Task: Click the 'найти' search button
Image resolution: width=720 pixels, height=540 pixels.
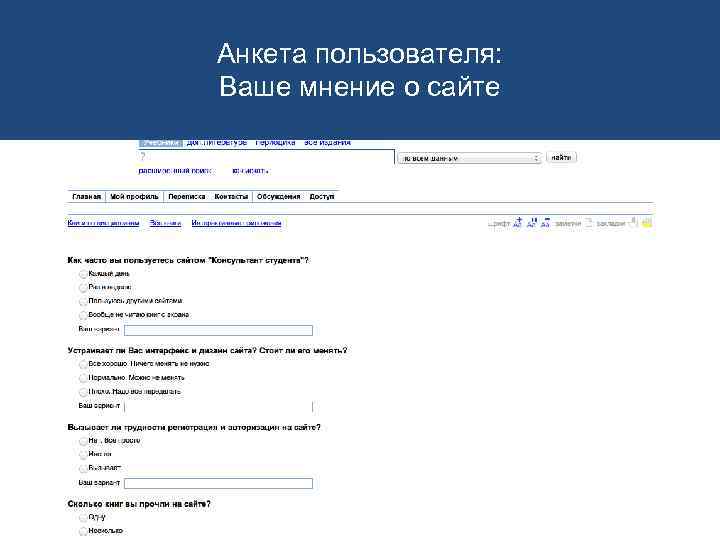Action: click(561, 158)
